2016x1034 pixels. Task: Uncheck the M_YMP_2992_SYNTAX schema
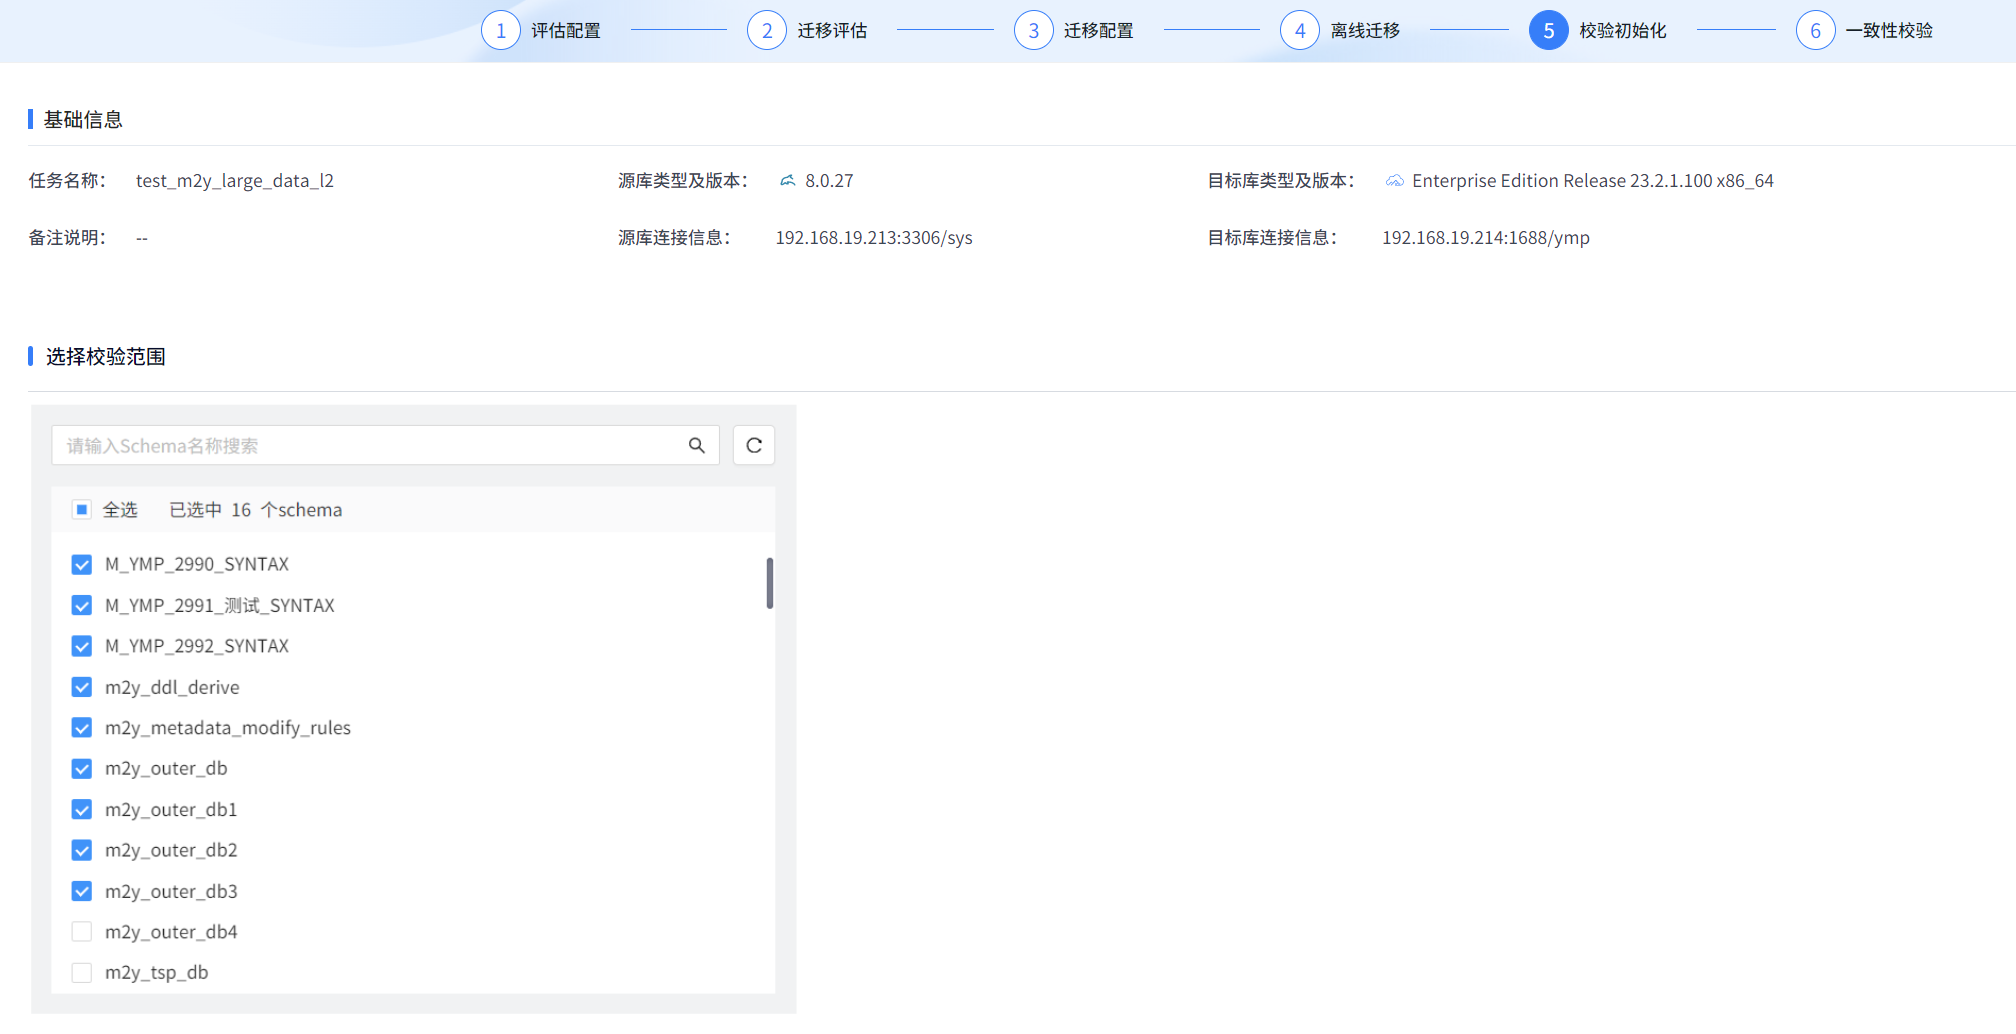[x=82, y=647]
